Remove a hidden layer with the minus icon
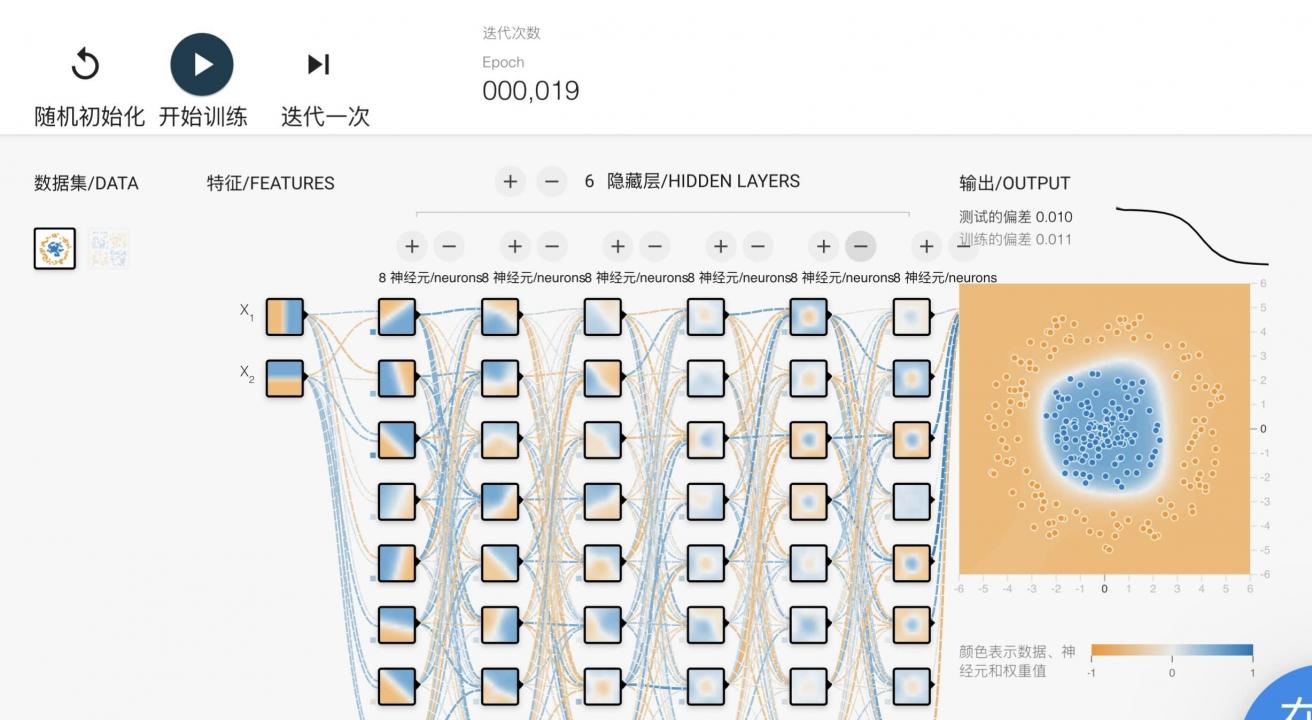 (552, 181)
